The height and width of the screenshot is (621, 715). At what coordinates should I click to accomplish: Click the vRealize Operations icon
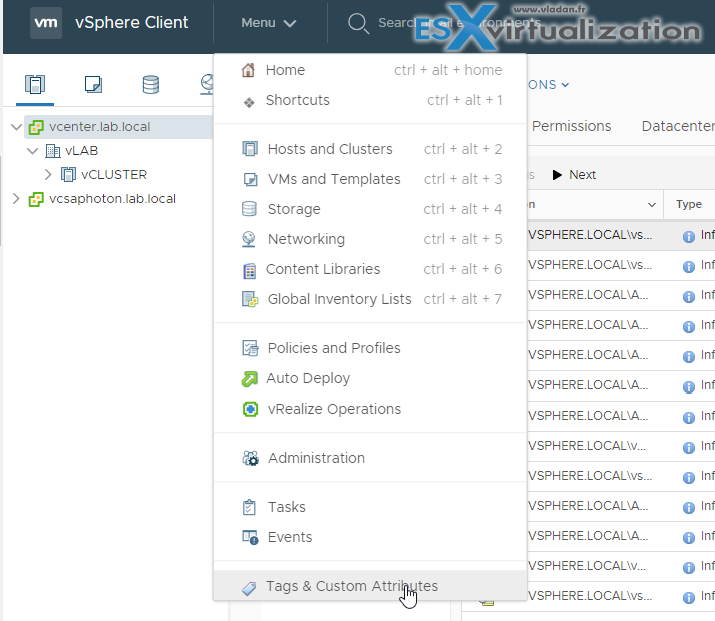pyautogui.click(x=250, y=409)
